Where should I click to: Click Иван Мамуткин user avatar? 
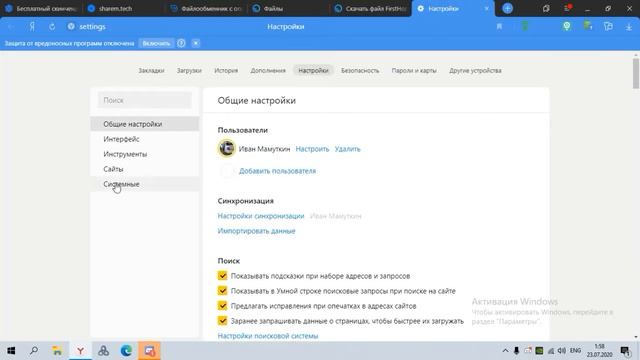[x=227, y=148]
